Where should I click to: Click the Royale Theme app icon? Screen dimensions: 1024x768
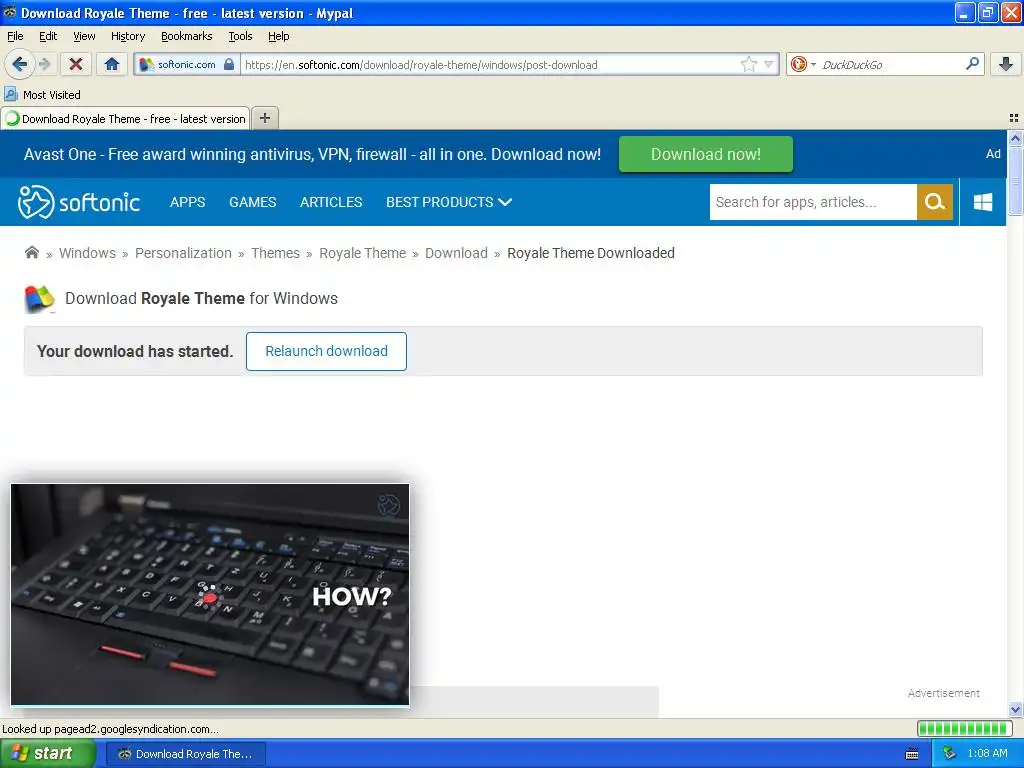coord(39,298)
